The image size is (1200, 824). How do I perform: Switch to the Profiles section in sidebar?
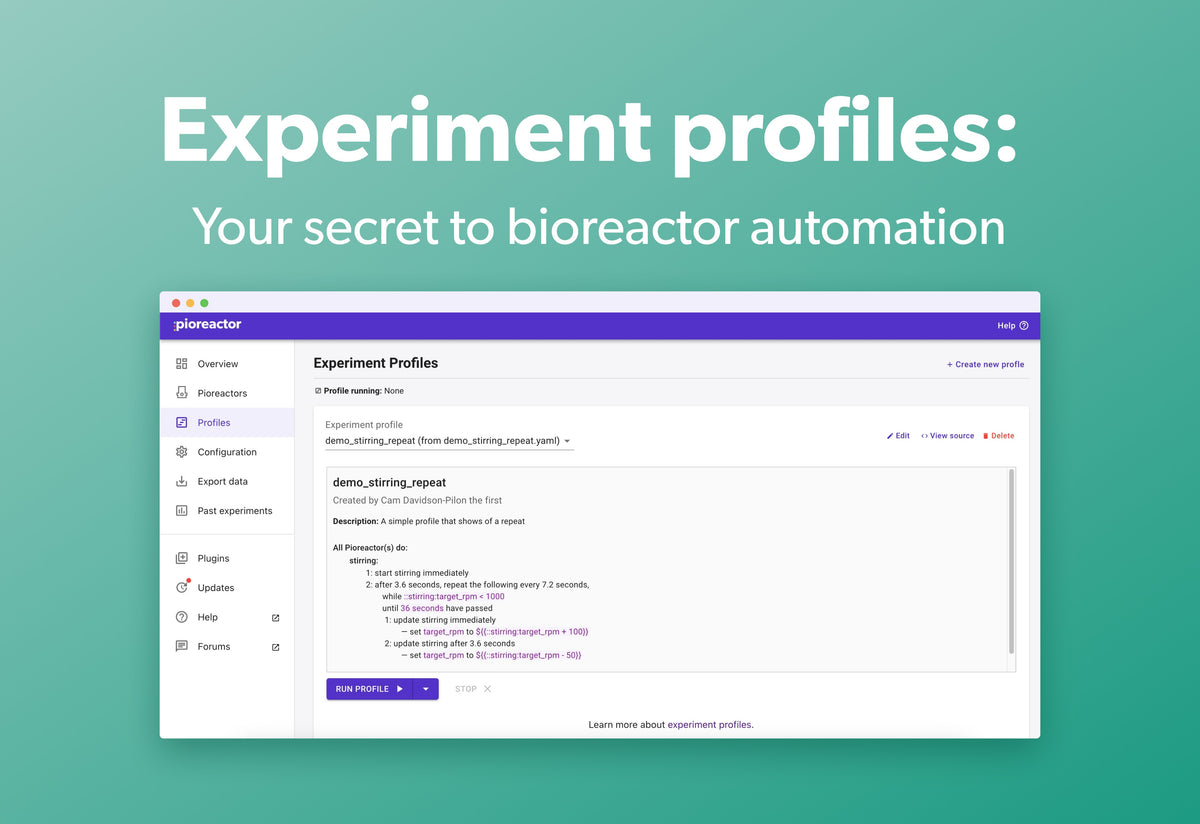point(212,422)
